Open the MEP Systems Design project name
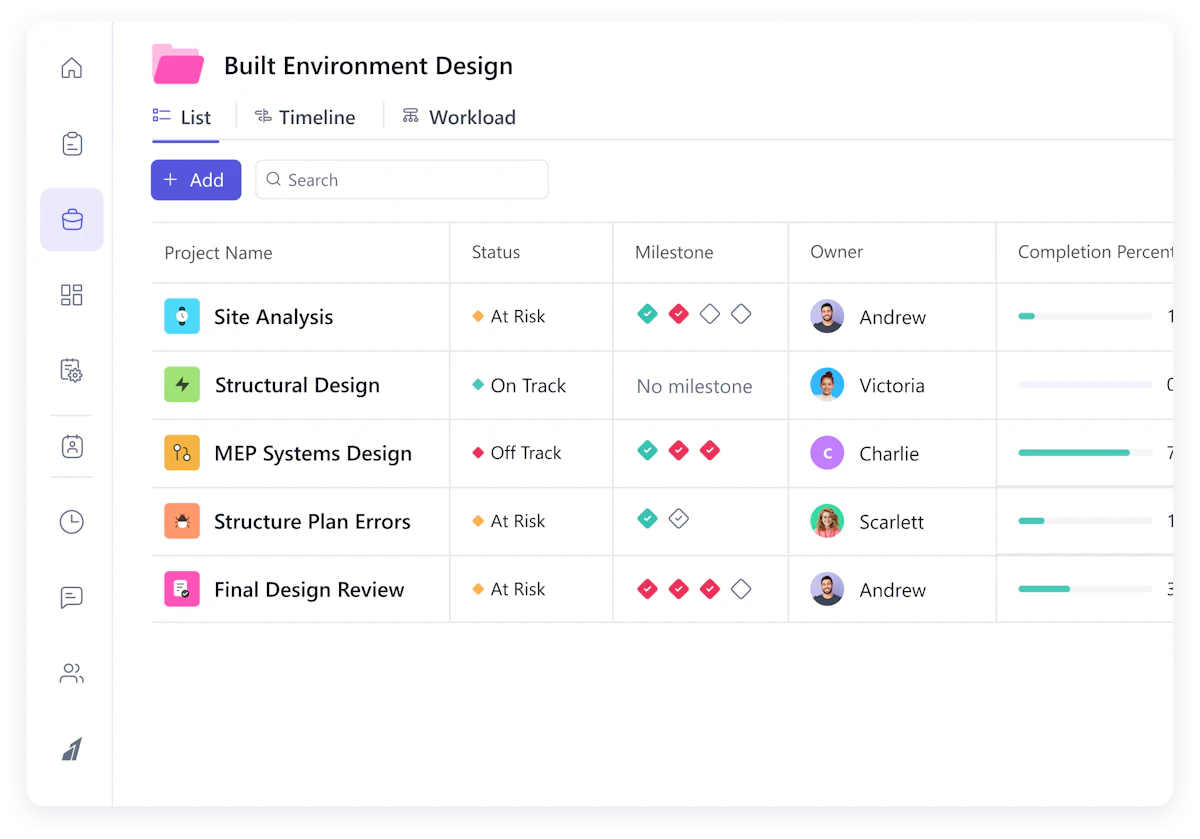This screenshot has width=1200, height=839. (x=313, y=453)
